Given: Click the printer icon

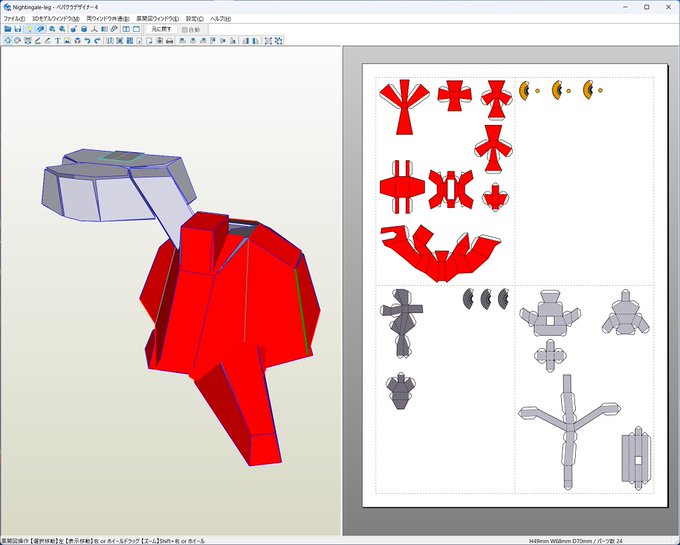Looking at the screenshot, I should 170,41.
